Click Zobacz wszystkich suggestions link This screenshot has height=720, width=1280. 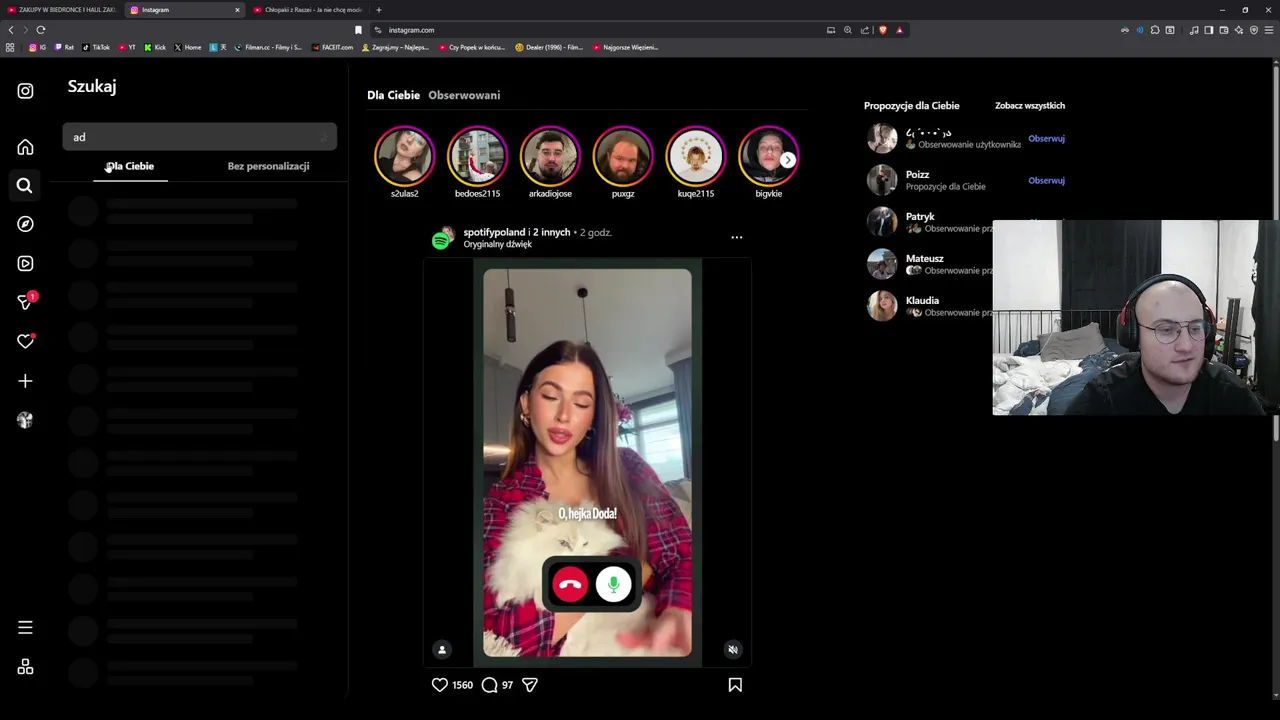click(1030, 106)
